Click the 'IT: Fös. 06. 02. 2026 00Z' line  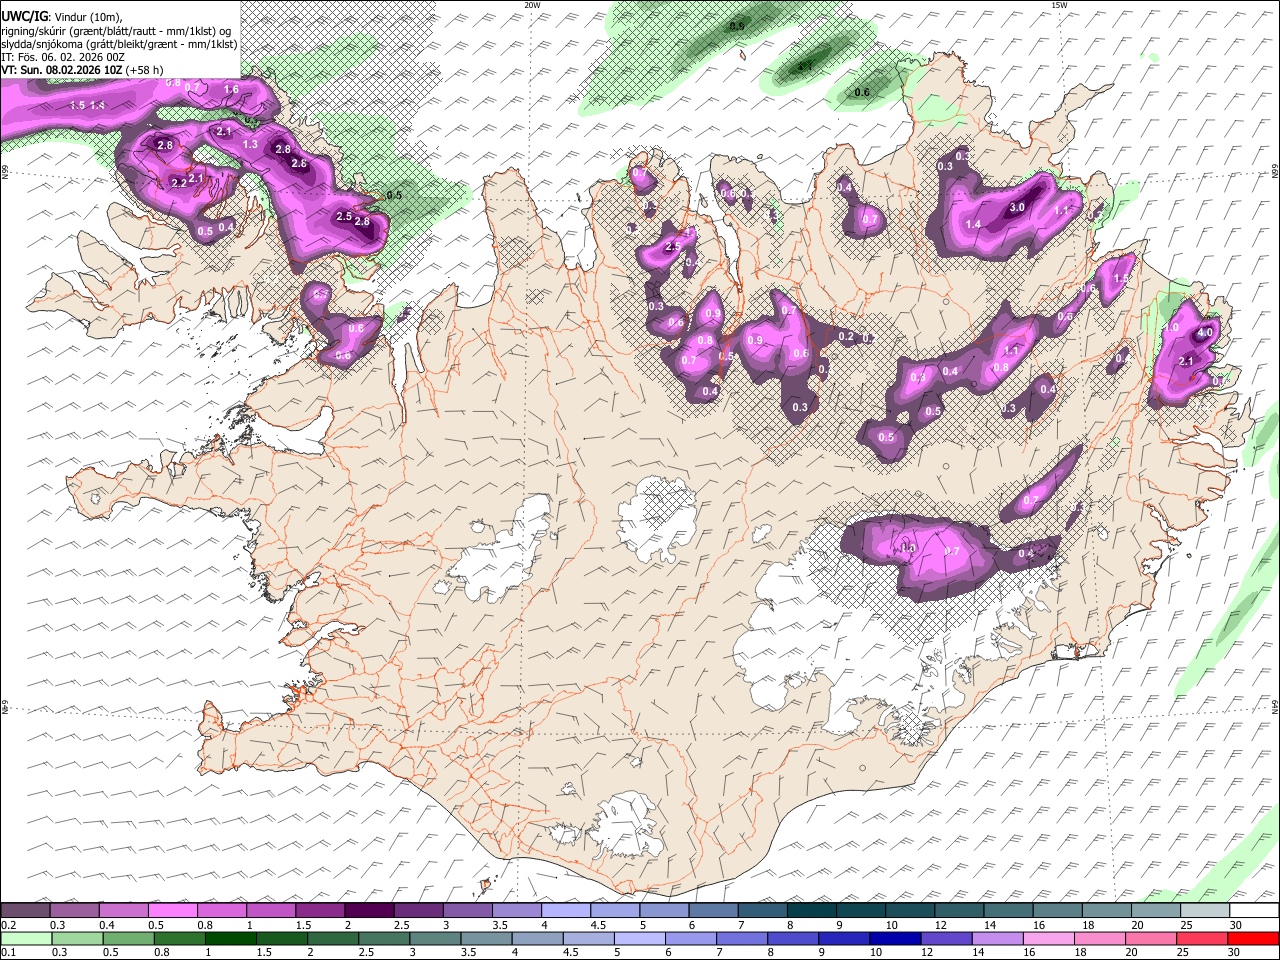pos(63,57)
